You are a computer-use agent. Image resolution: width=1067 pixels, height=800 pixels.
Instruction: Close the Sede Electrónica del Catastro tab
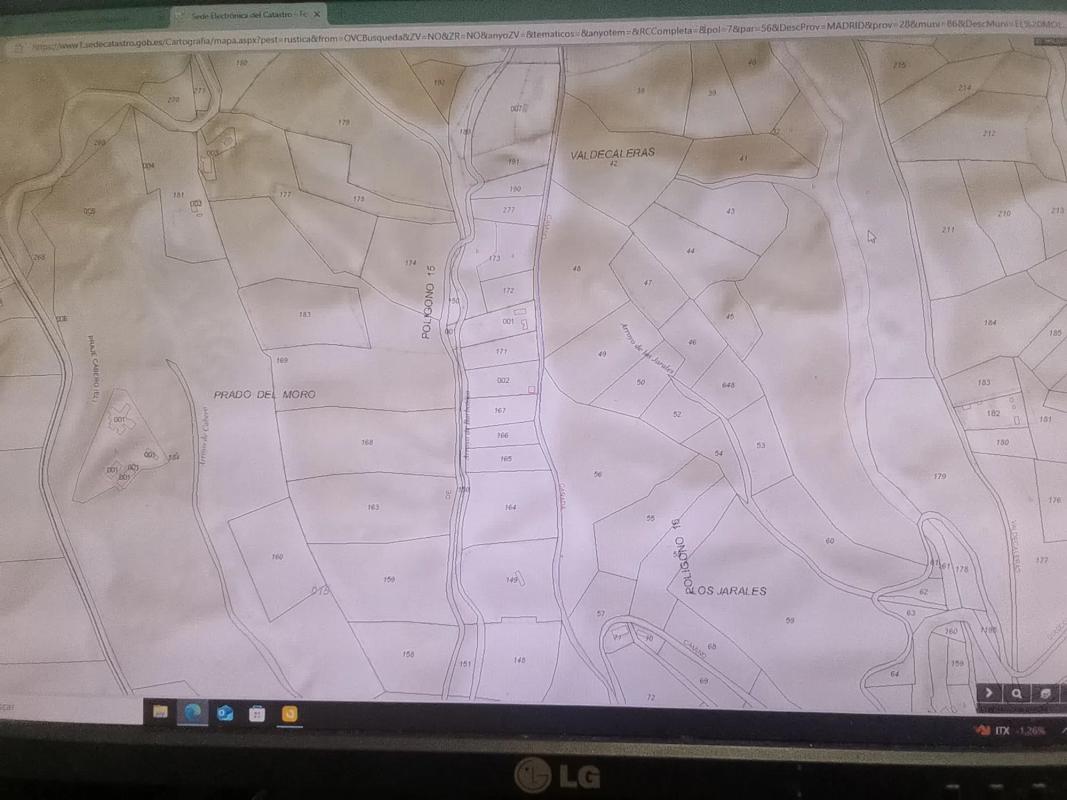[317, 15]
